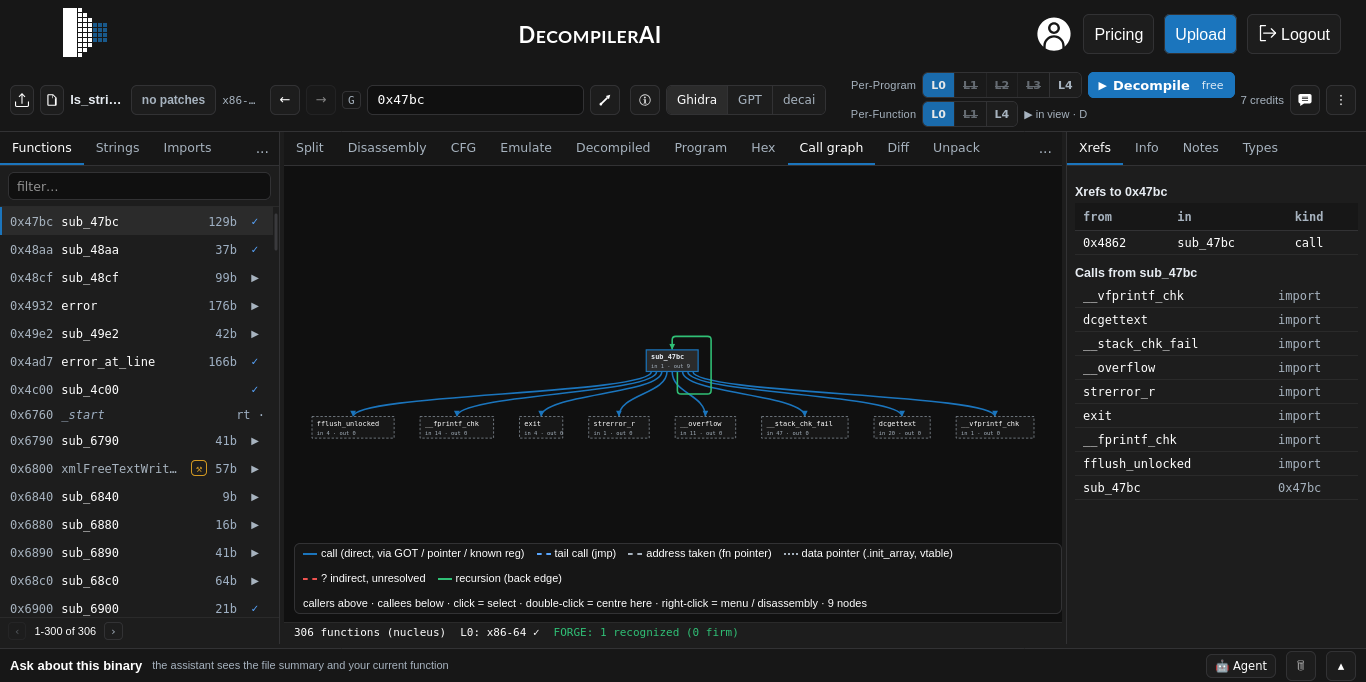Screen dimensions: 1366x682
Task: Click the file document icon beside ls_stri…
Action: tap(52, 100)
